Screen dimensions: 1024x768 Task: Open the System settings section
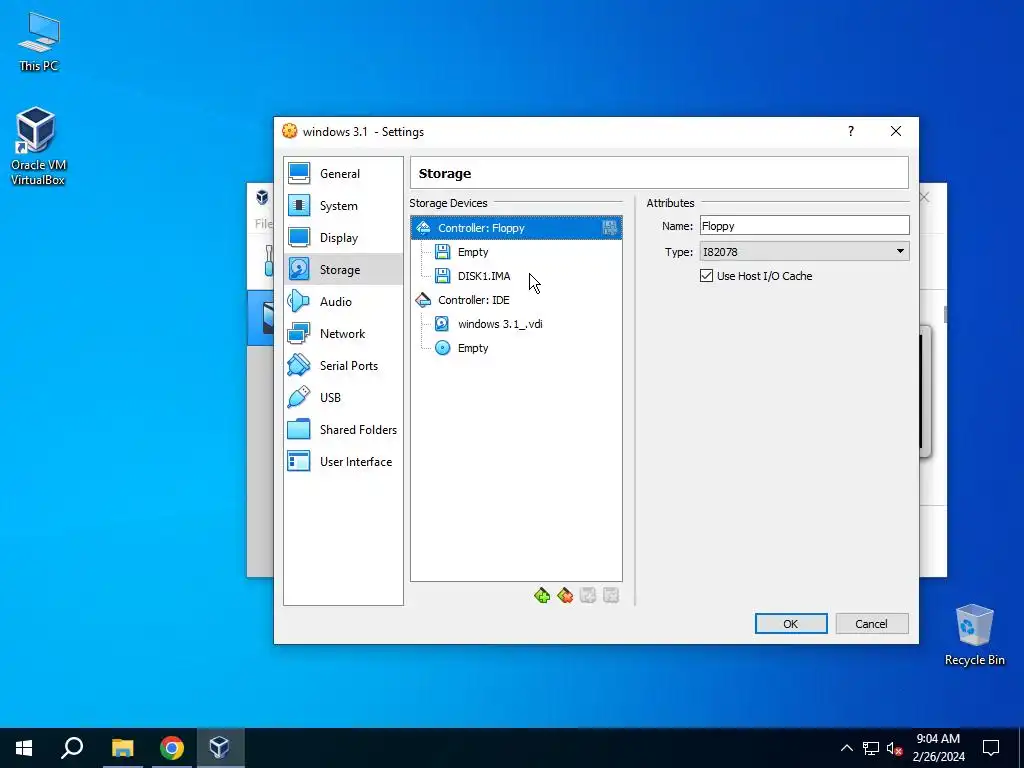(343, 206)
